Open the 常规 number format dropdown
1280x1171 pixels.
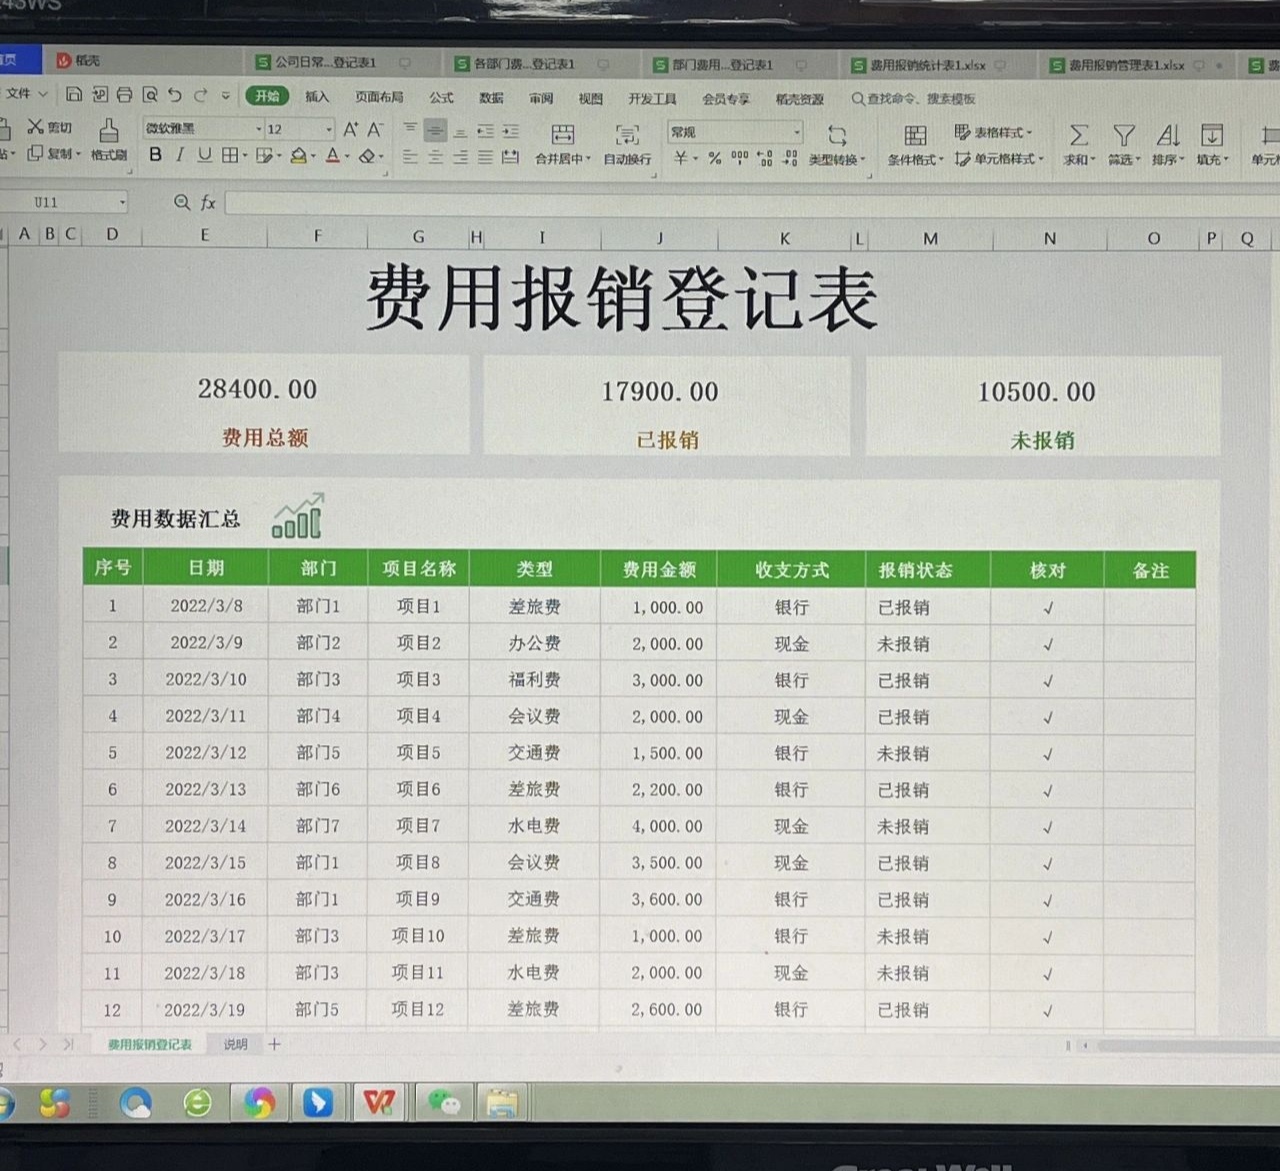[x=735, y=131]
